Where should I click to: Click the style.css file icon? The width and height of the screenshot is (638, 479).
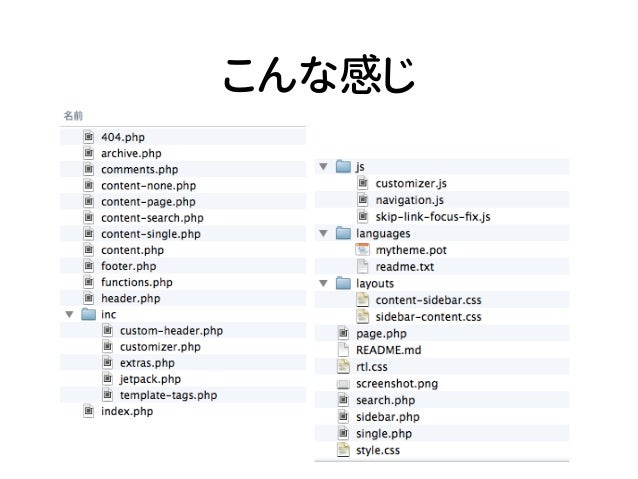(343, 450)
